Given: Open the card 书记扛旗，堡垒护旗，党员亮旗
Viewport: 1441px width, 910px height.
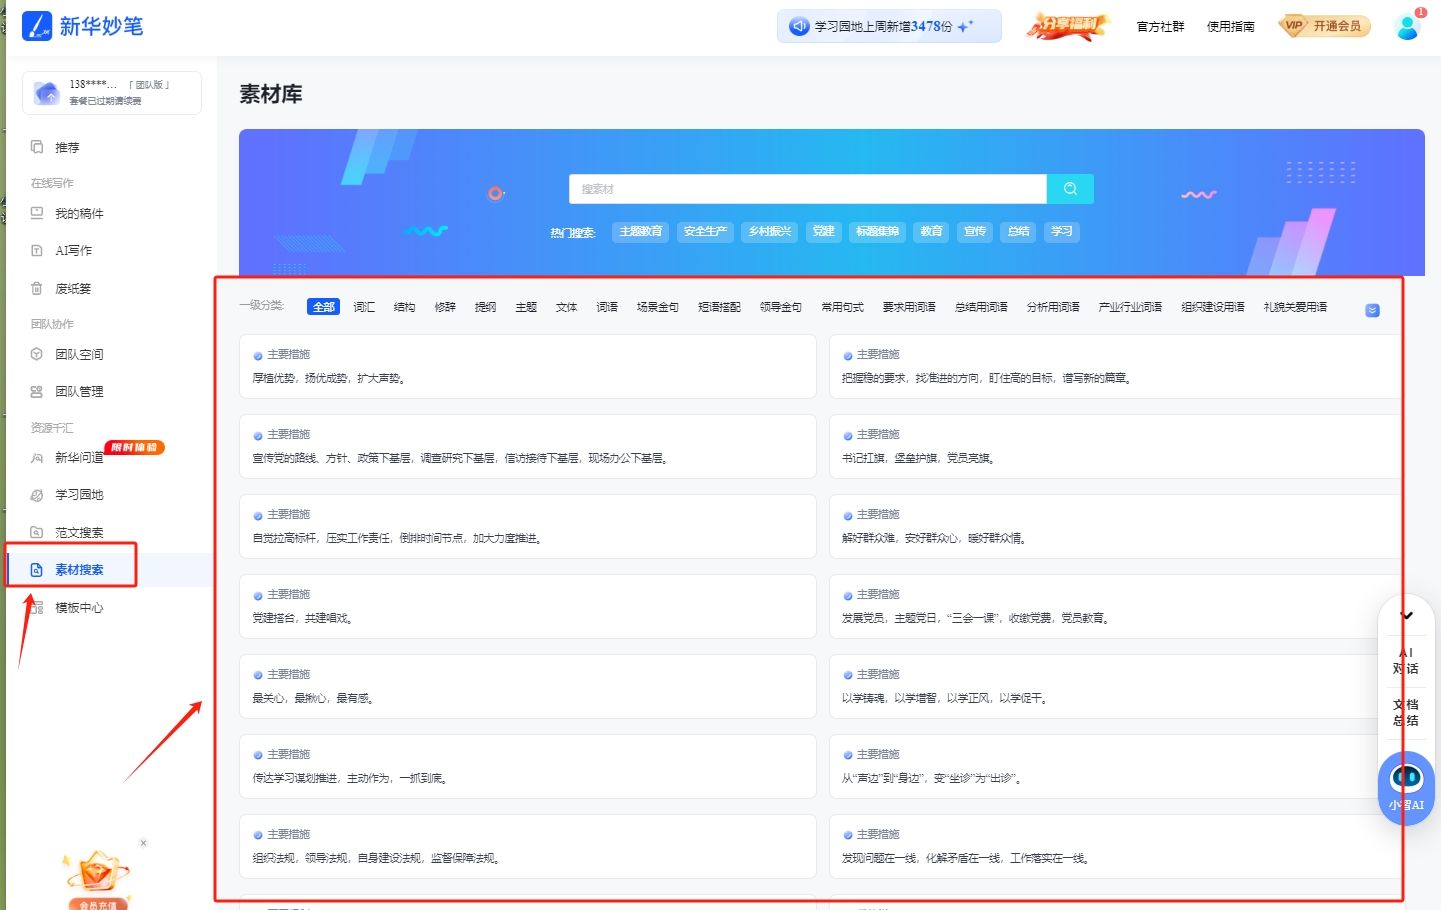Looking at the screenshot, I should (1117, 447).
